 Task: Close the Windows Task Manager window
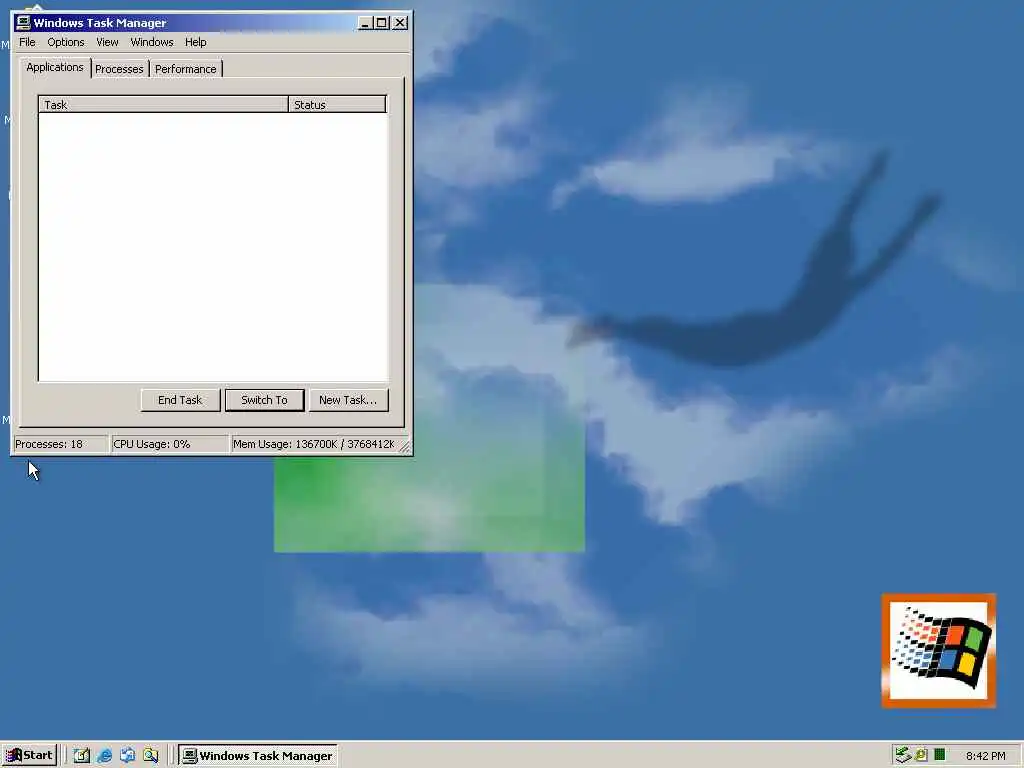tap(400, 23)
